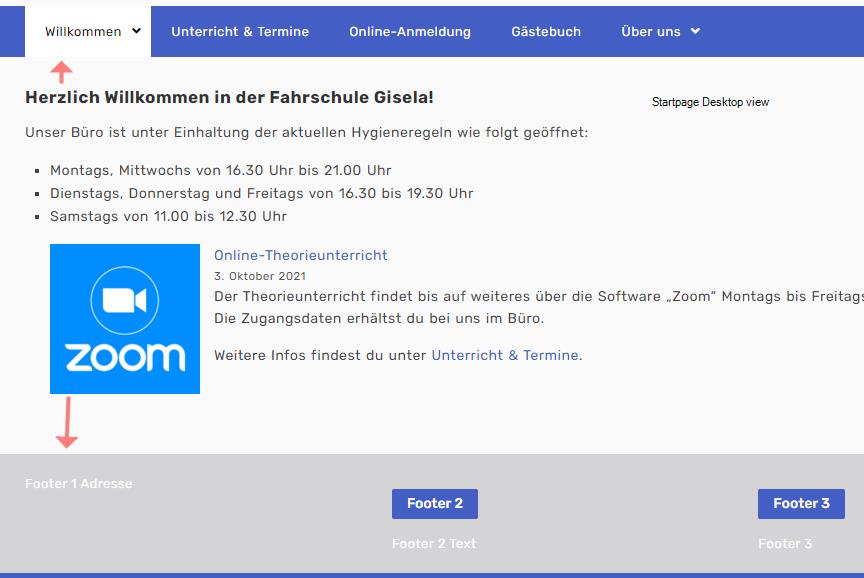The image size is (864, 578).
Task: Click the Footer 3 button
Action: [801, 504]
